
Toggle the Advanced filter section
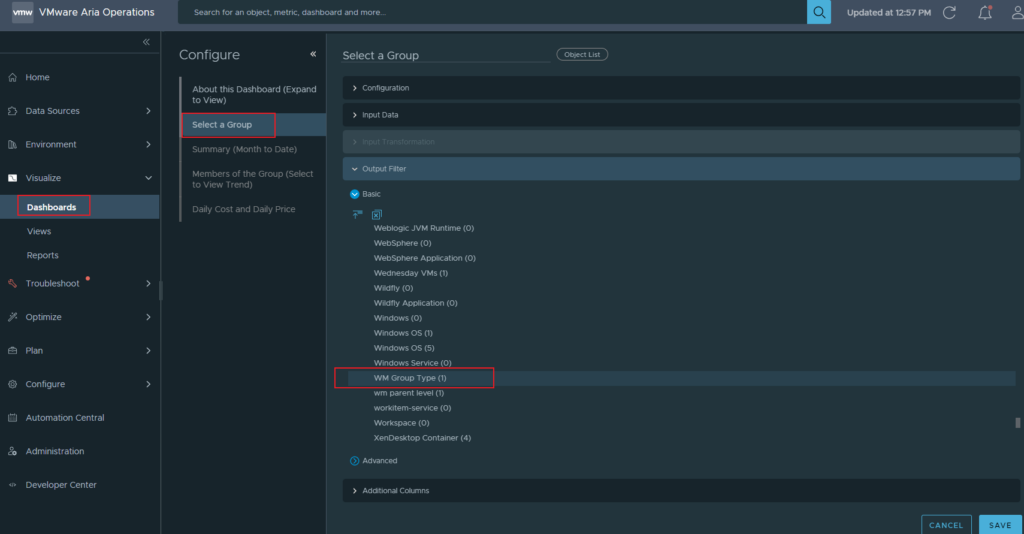coord(355,461)
